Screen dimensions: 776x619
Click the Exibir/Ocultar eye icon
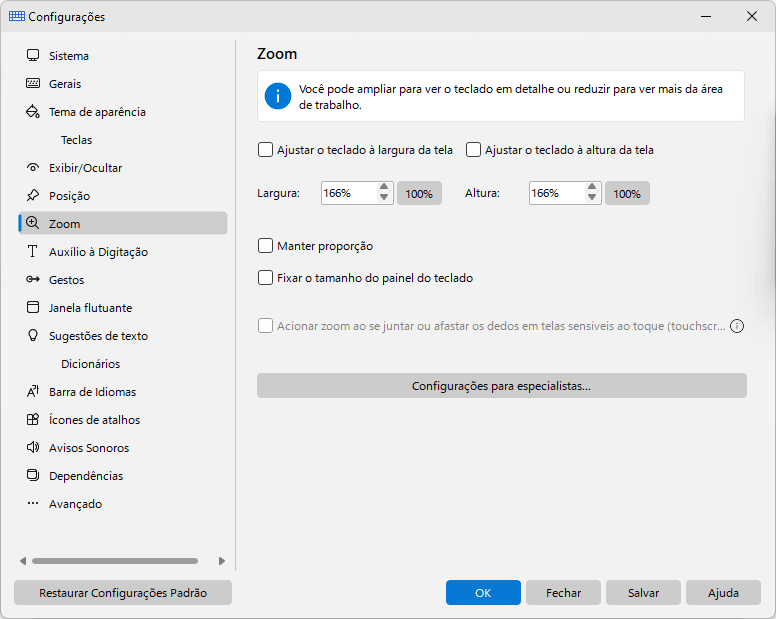pos(33,167)
